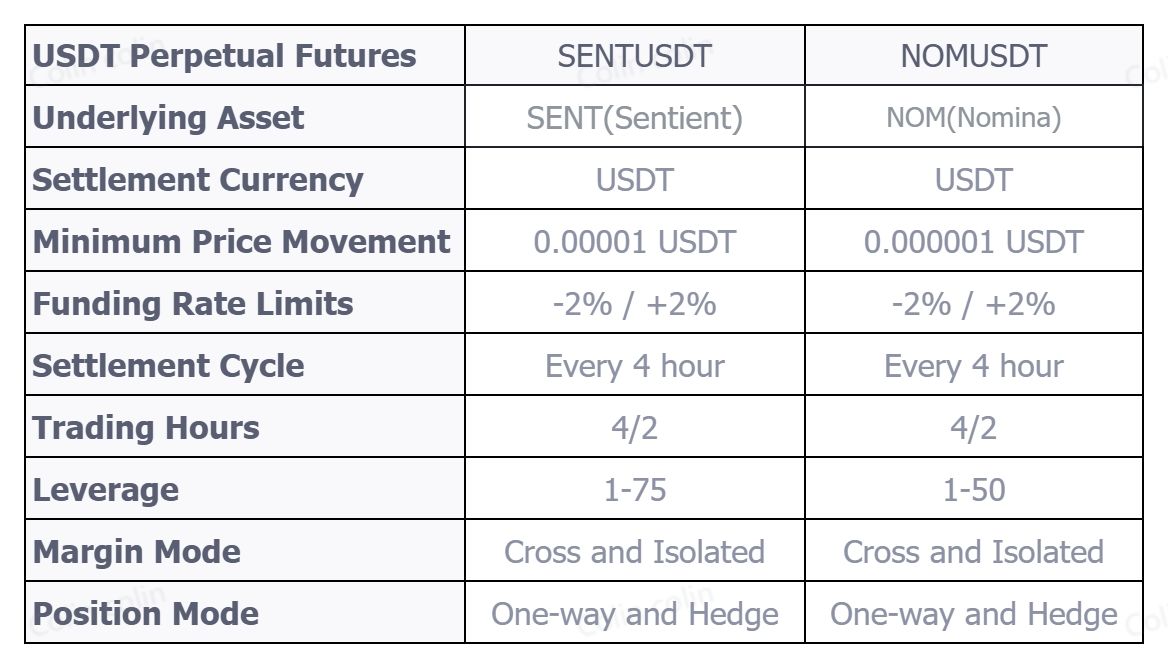The image size is (1168, 668).
Task: Select the Trading Hours row label
Action: (146, 428)
